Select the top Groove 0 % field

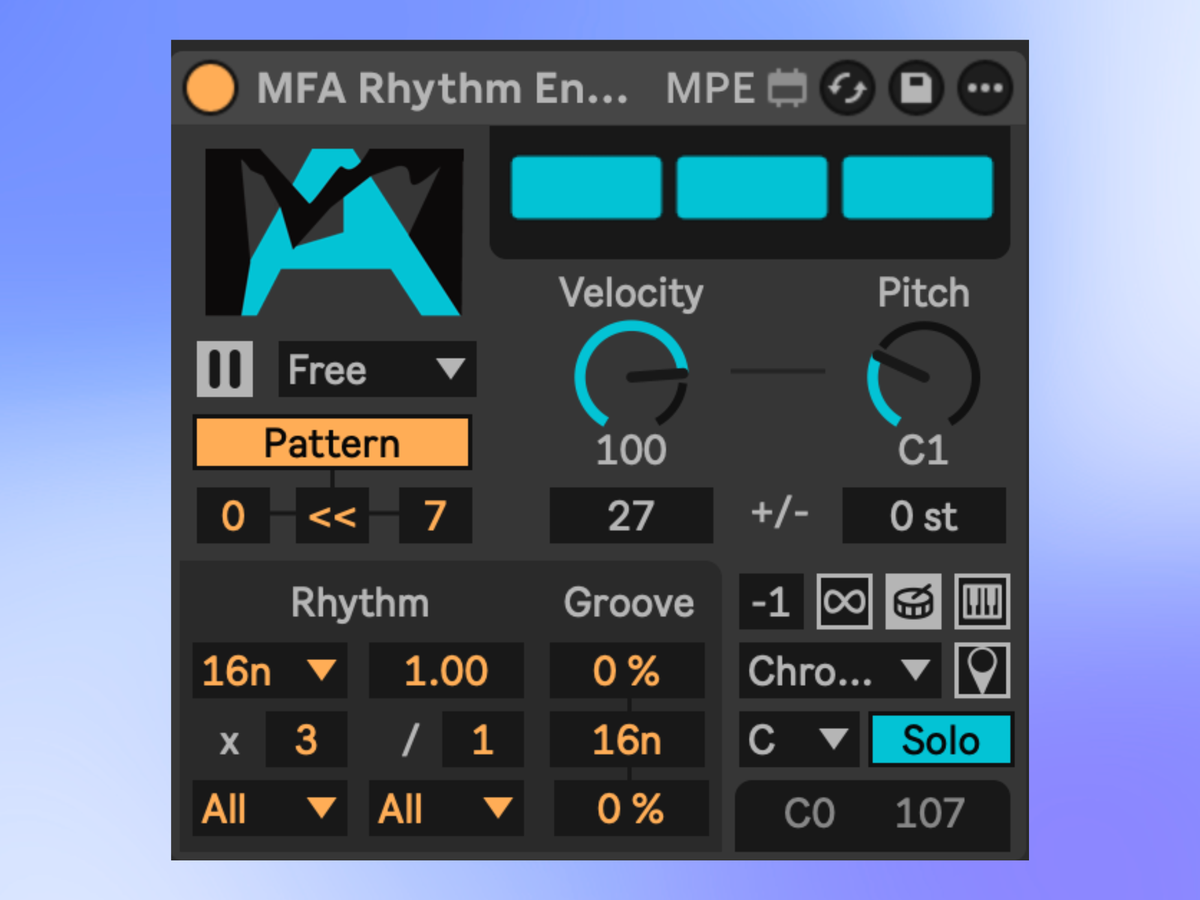[x=627, y=671]
